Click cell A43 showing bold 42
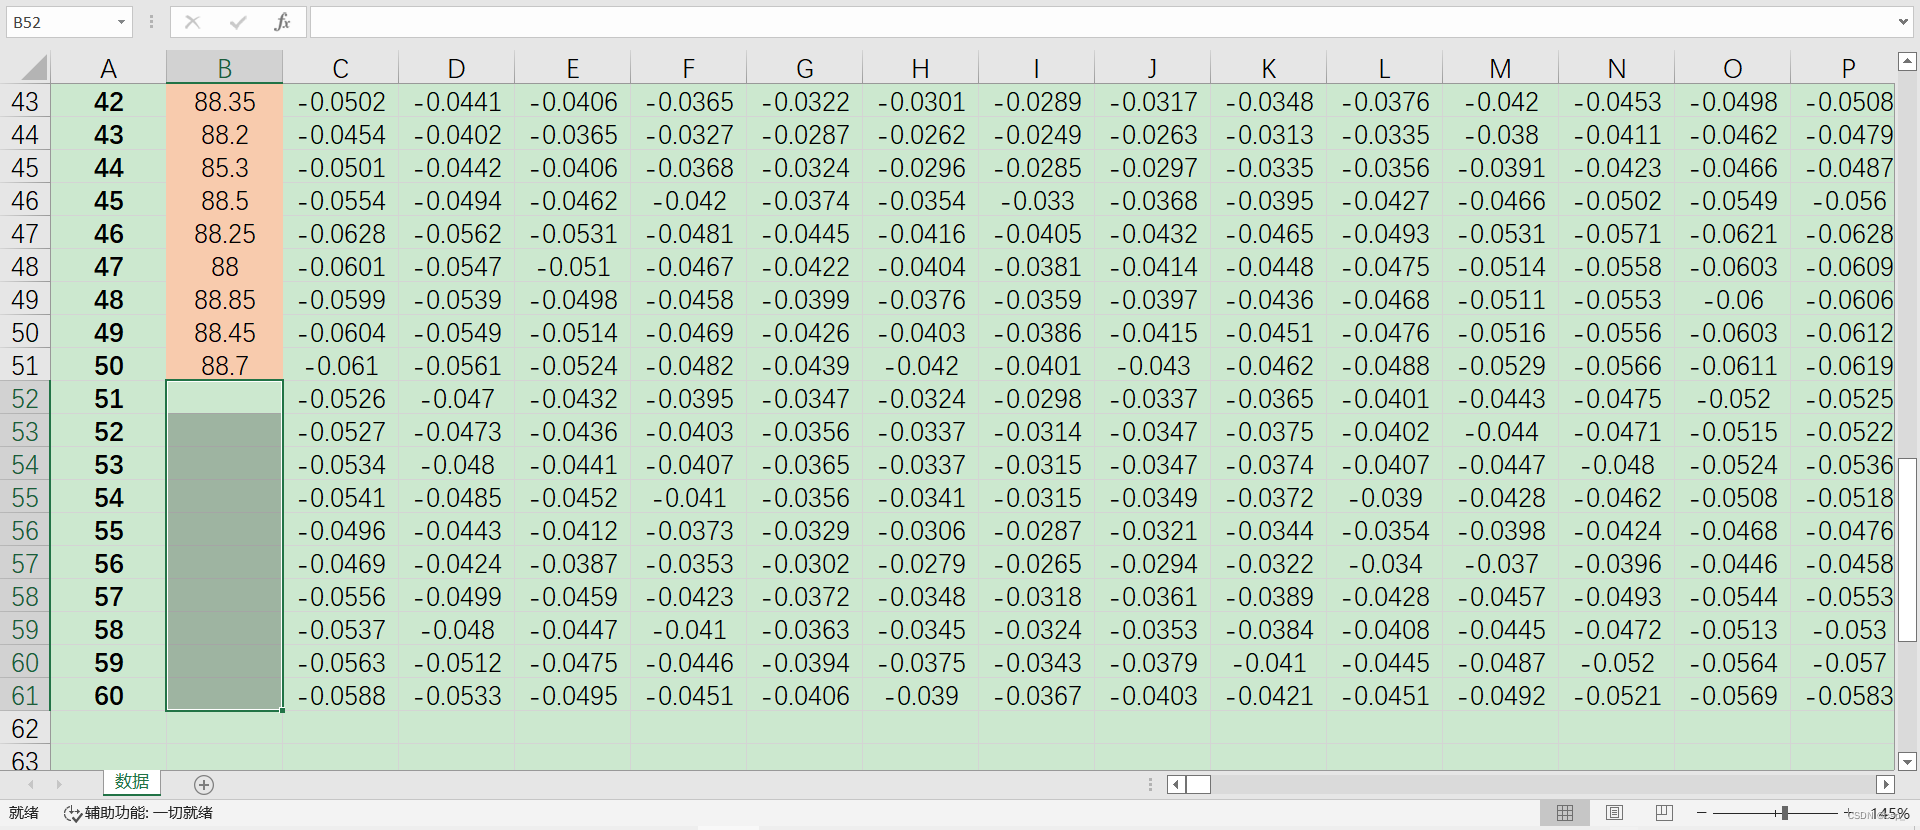1920x830 pixels. (108, 102)
